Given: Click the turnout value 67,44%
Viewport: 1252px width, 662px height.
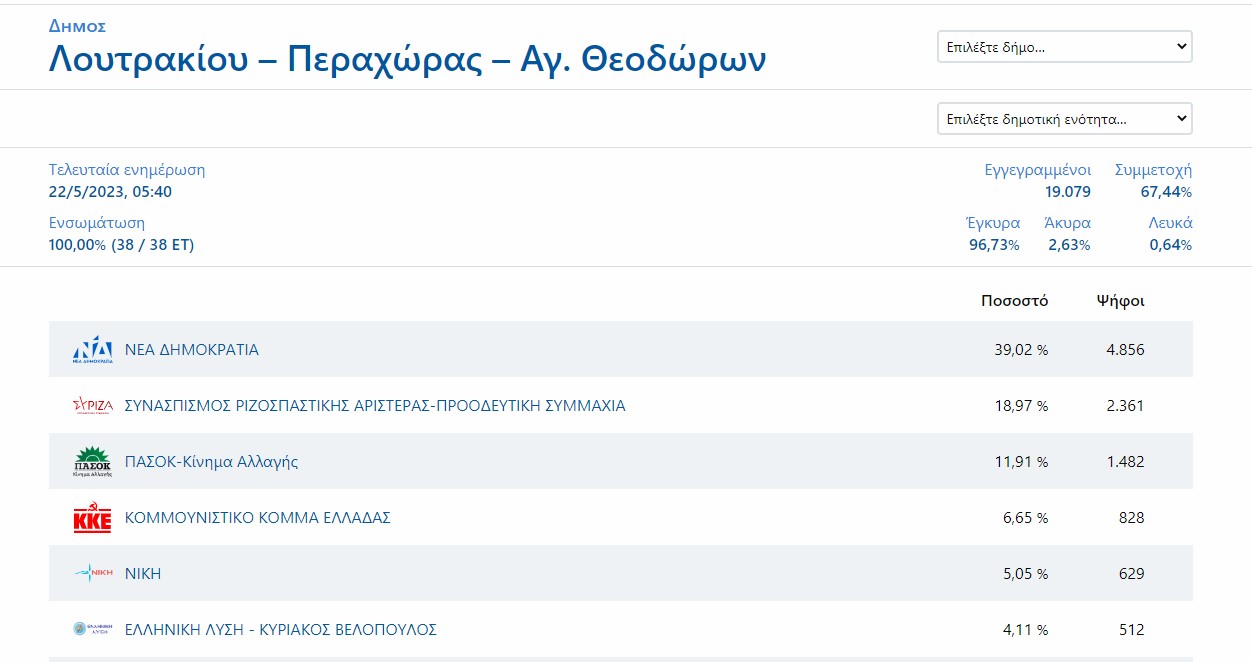Looking at the screenshot, I should 1166,192.
